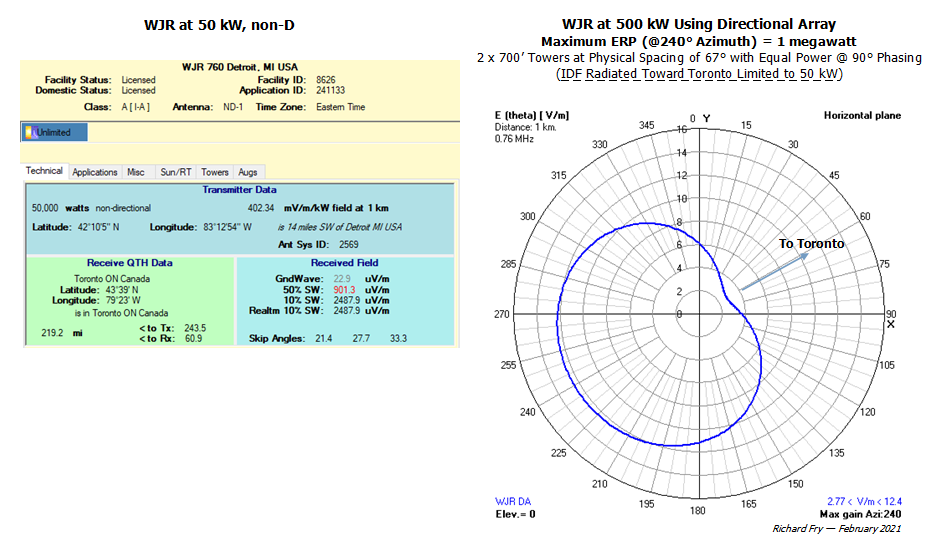Image resolution: width=949 pixels, height=541 pixels.
Task: Click the 10% SW value 2487.9
Action: tap(347, 300)
